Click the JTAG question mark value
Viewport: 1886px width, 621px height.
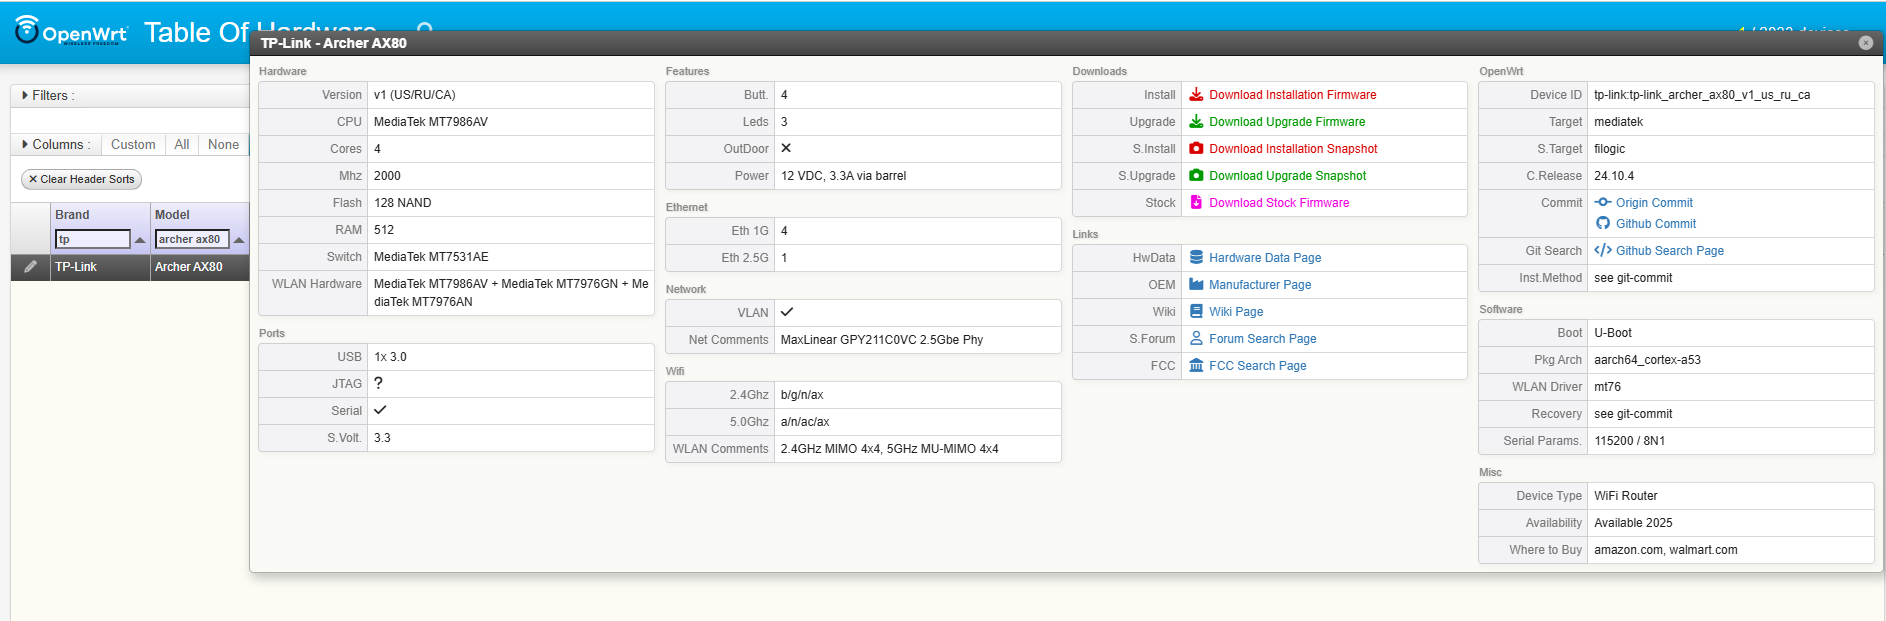click(378, 383)
